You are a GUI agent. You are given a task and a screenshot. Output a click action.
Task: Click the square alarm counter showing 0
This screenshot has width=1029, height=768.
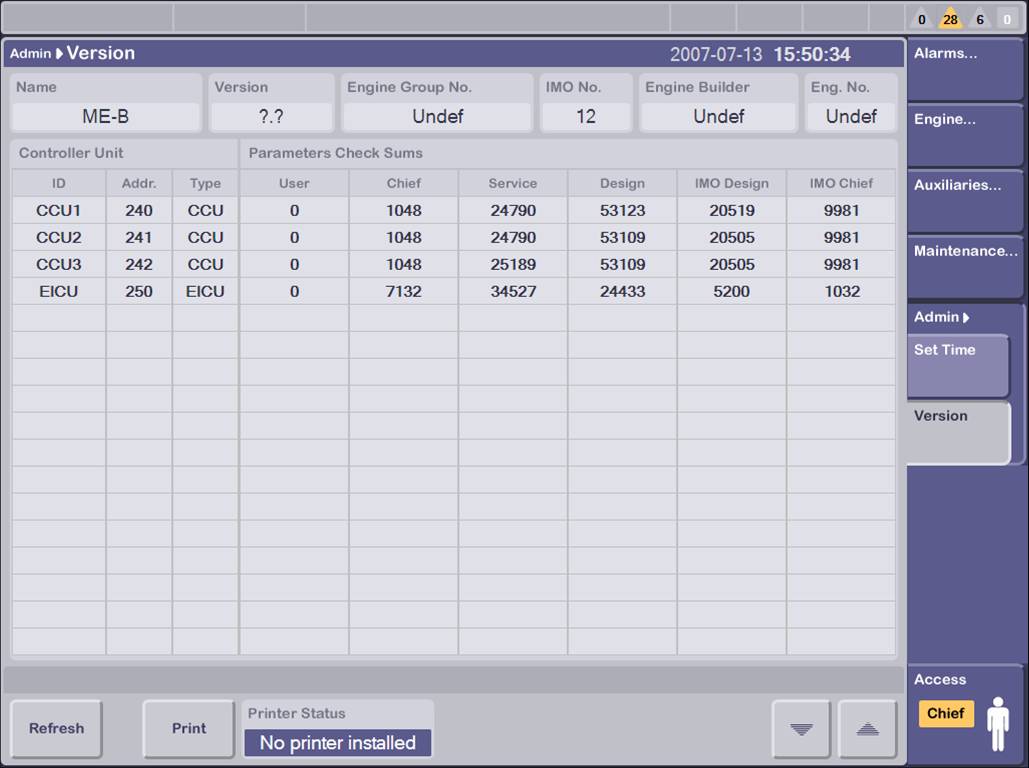(x=1008, y=20)
